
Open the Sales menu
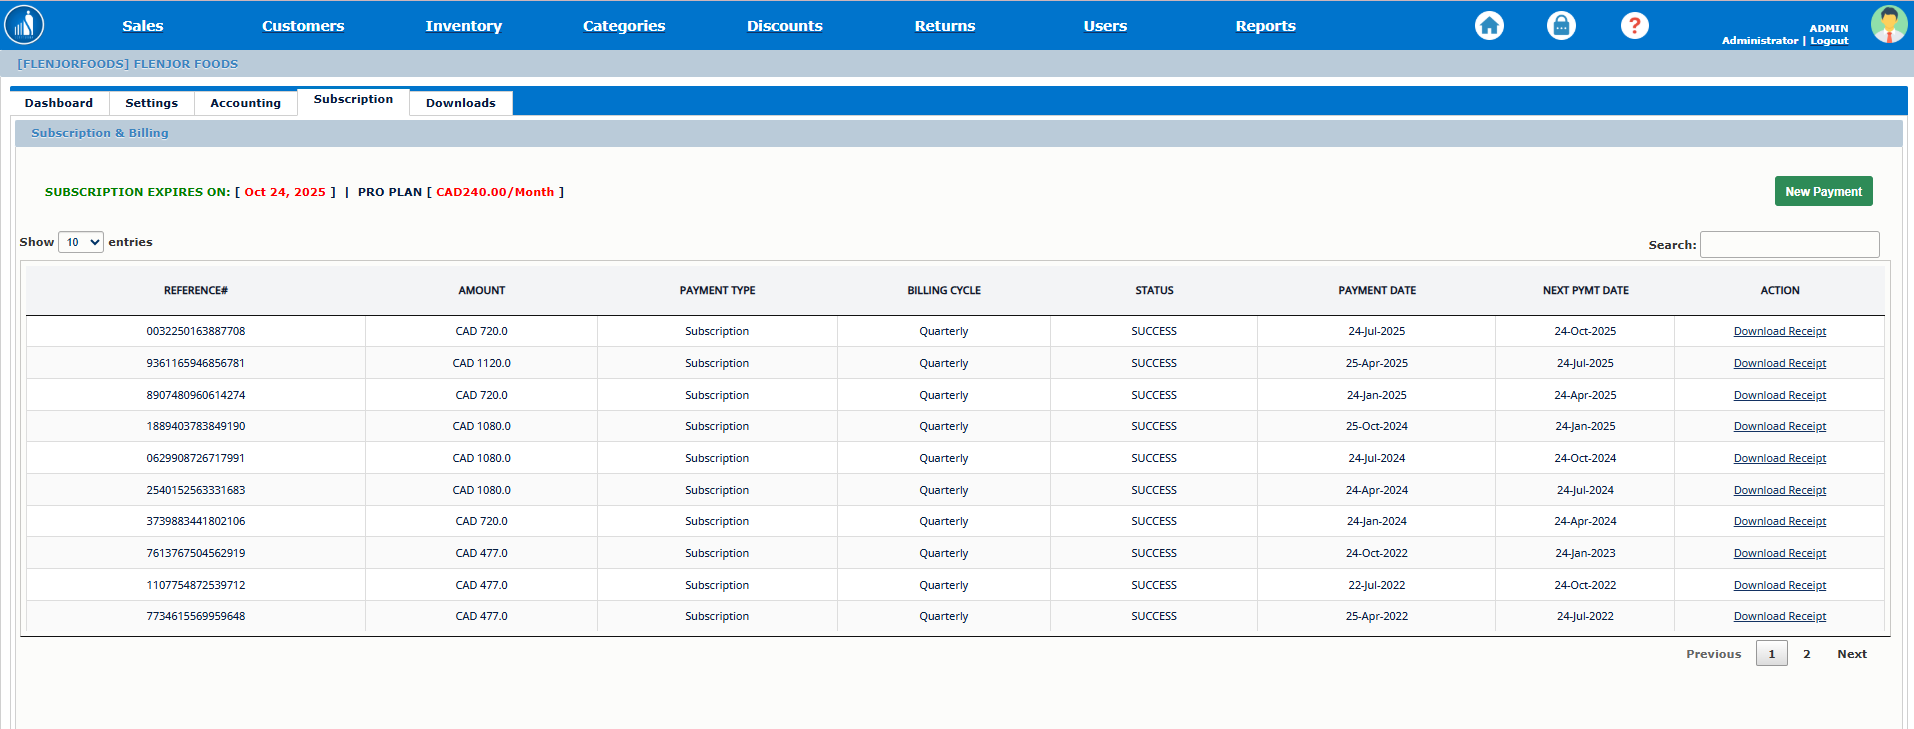tap(142, 26)
